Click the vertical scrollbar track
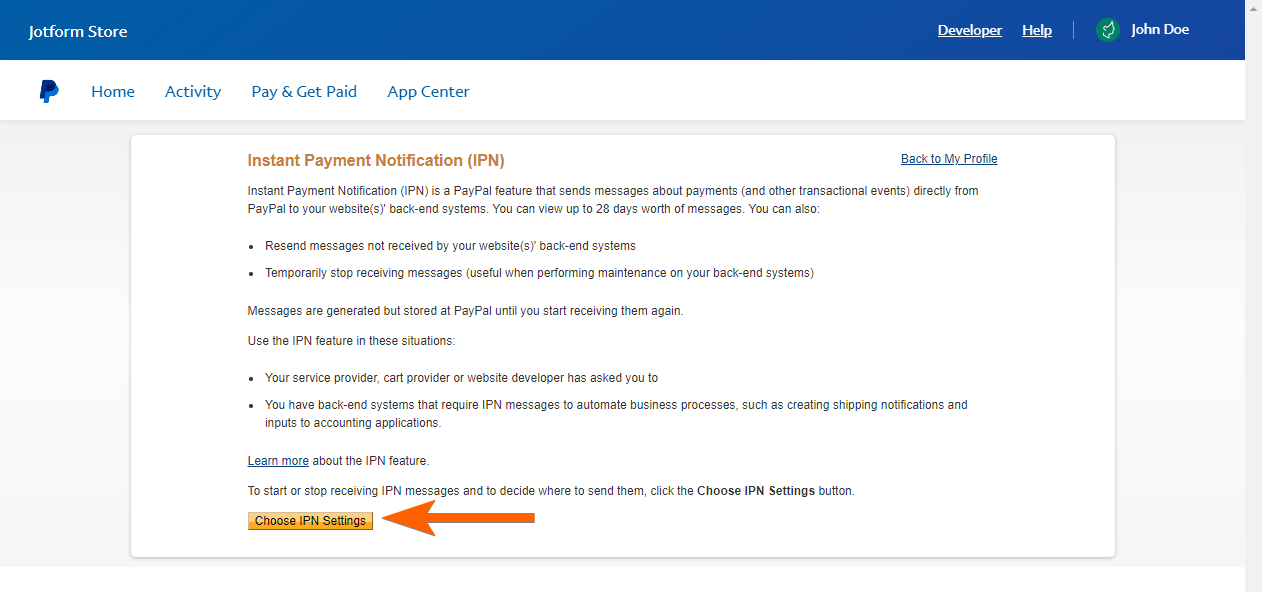Screen dimensions: 1262x592 coord(1253,300)
